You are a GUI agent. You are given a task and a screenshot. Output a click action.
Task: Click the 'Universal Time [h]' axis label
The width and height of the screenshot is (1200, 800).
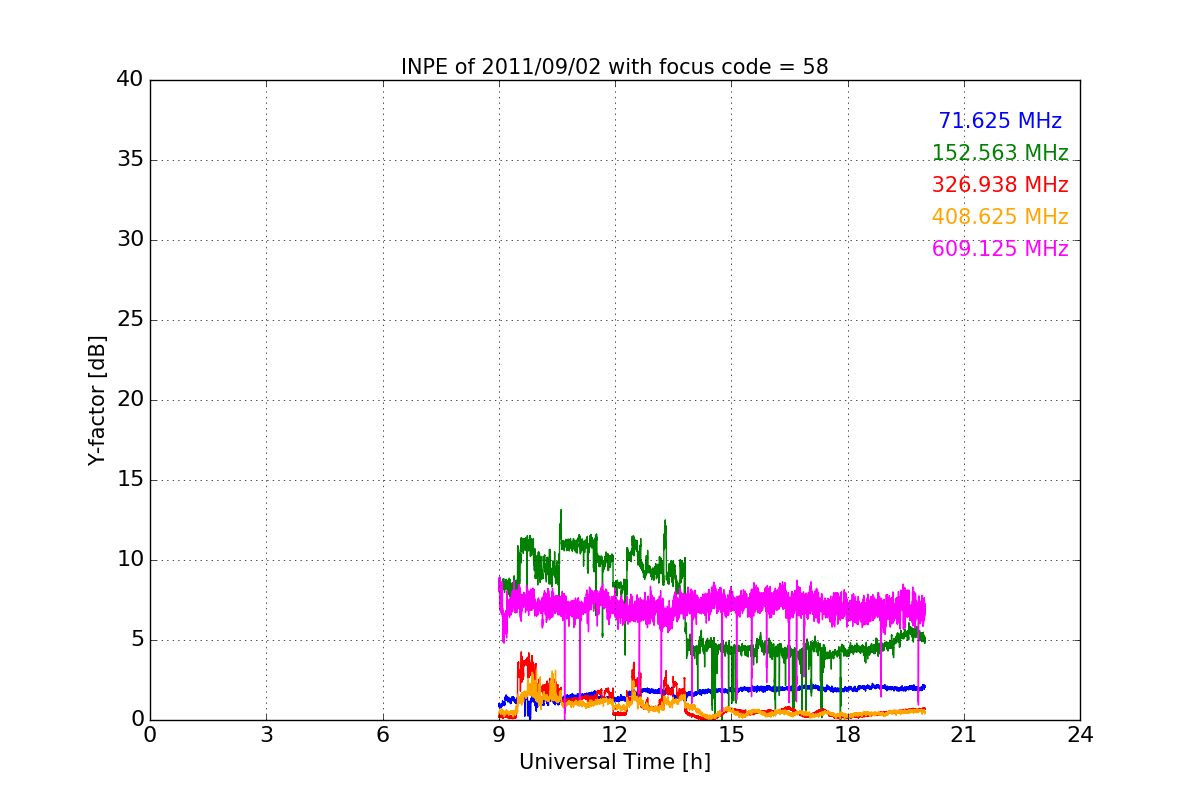pos(615,762)
